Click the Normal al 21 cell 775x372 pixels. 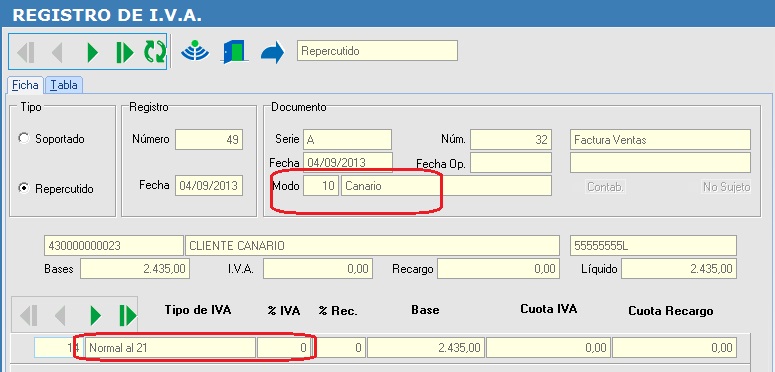pos(171,347)
